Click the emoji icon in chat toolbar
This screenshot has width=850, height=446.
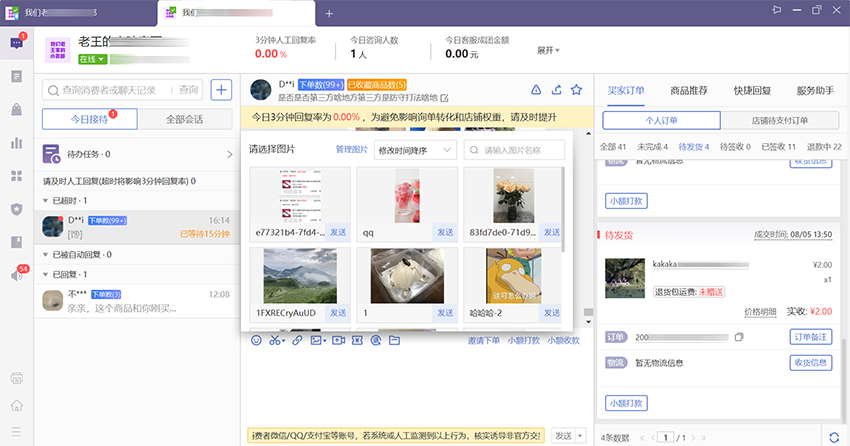(x=254, y=341)
